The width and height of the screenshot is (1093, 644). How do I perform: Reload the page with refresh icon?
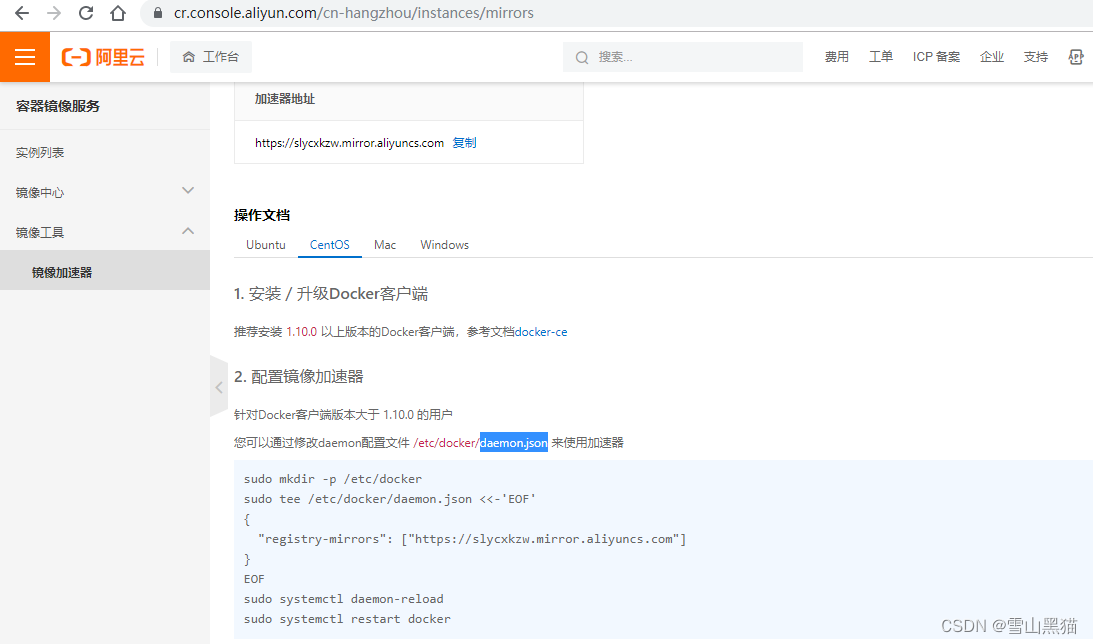coord(86,13)
